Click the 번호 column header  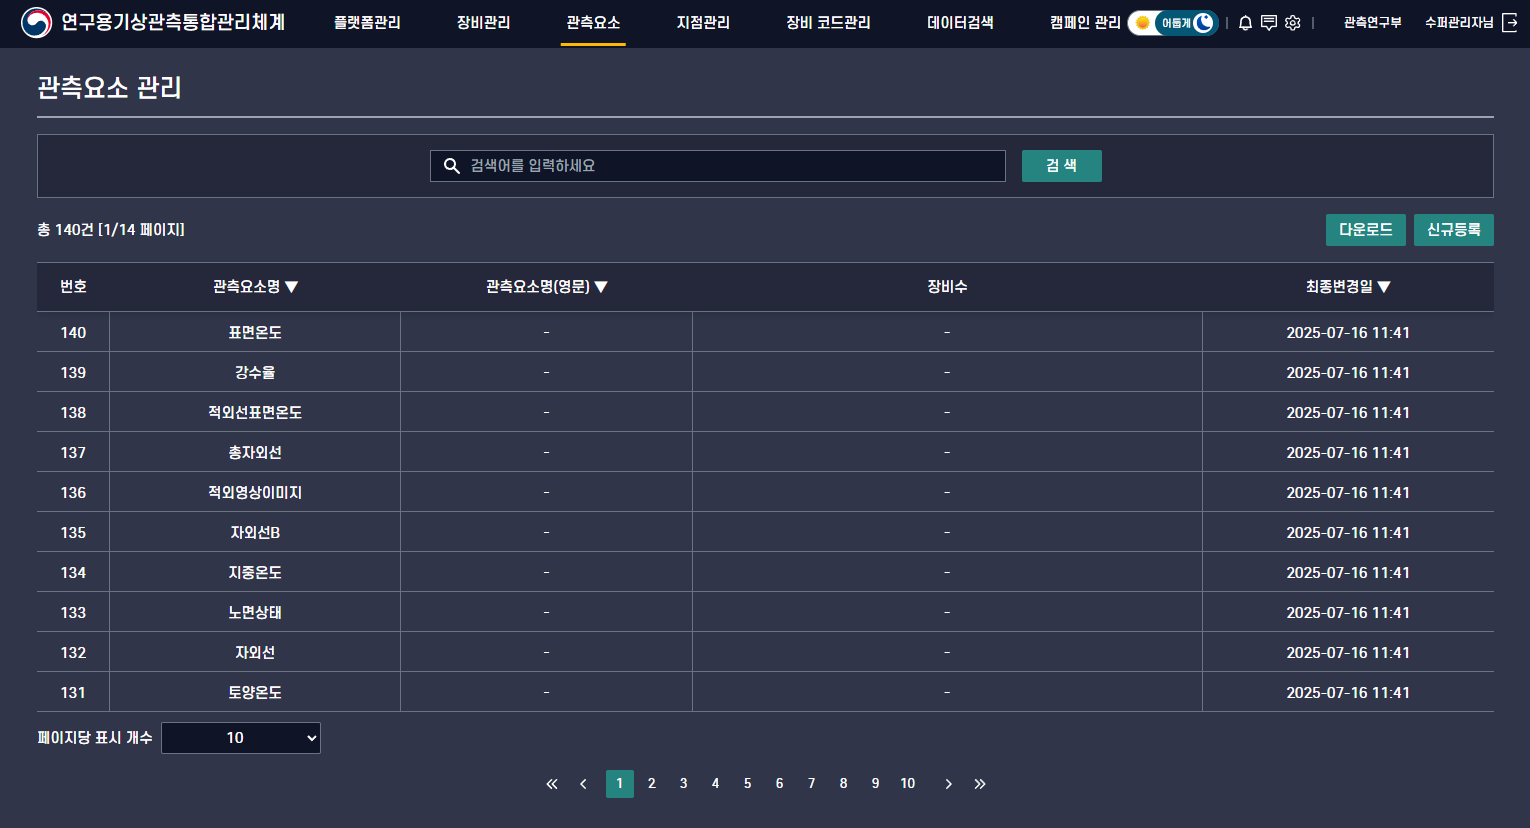[73, 287]
